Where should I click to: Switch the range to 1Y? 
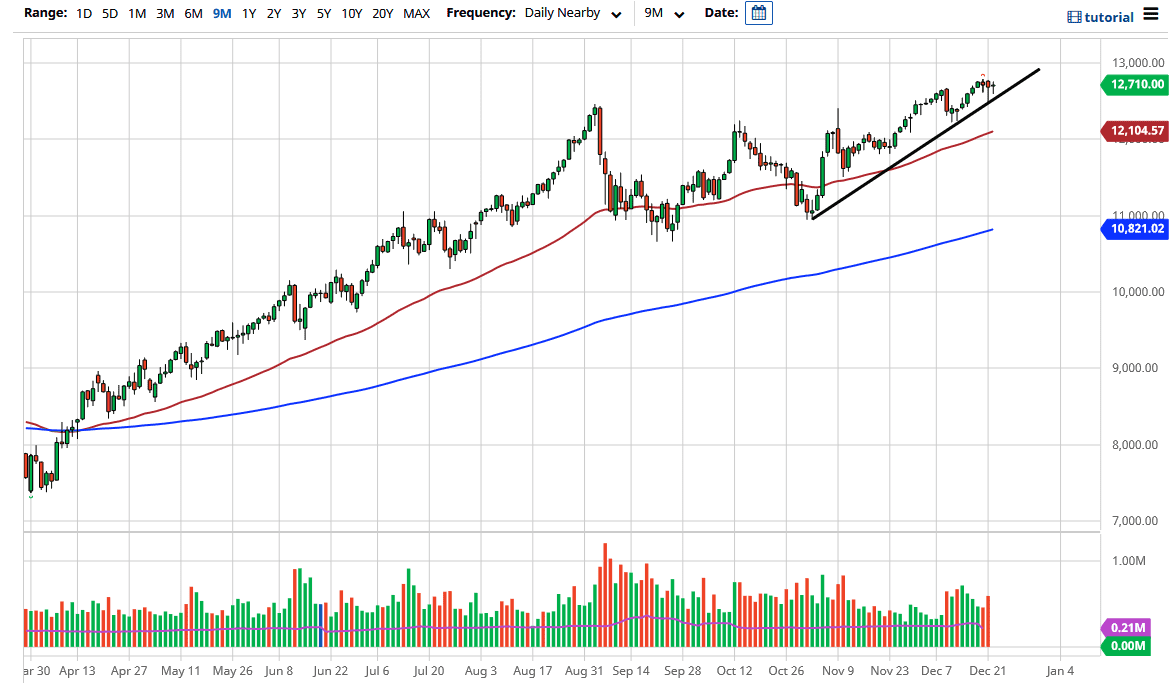(x=249, y=14)
